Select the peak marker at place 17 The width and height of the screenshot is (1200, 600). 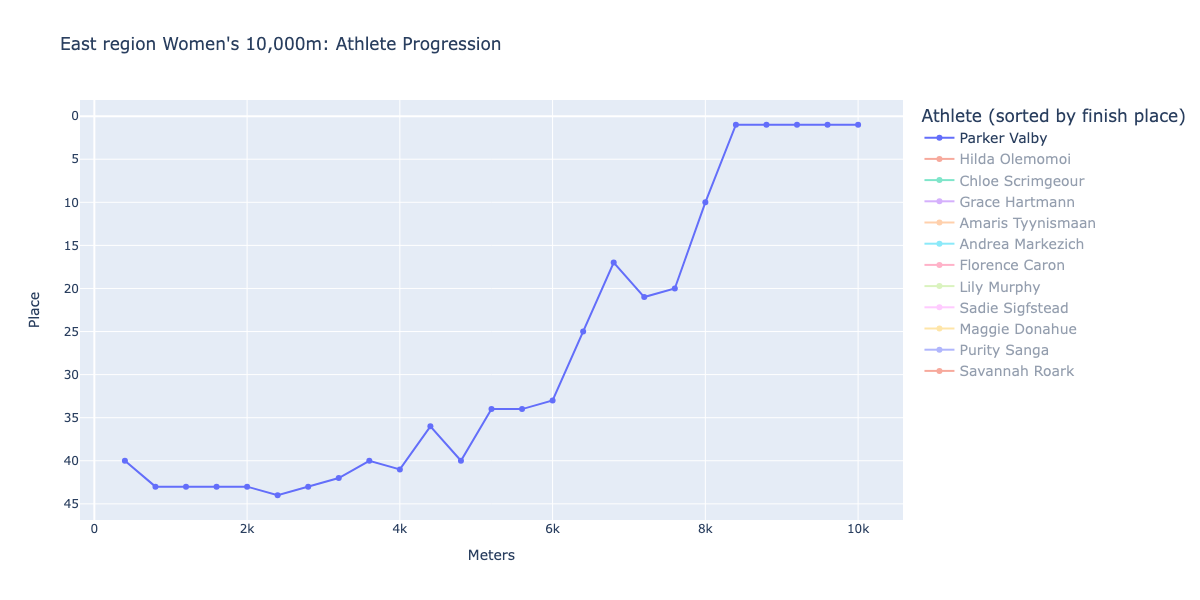[x=614, y=263]
